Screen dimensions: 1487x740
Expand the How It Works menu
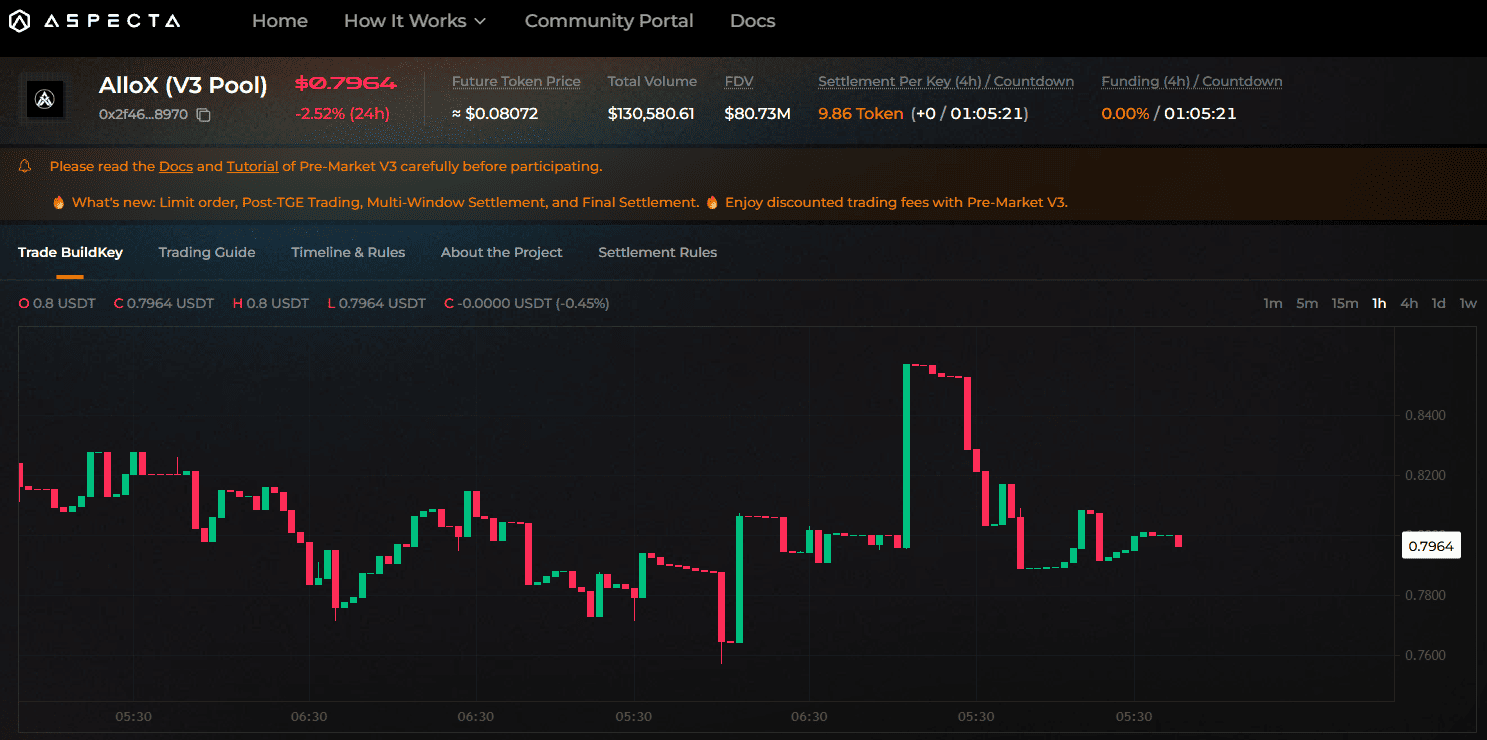coord(414,21)
